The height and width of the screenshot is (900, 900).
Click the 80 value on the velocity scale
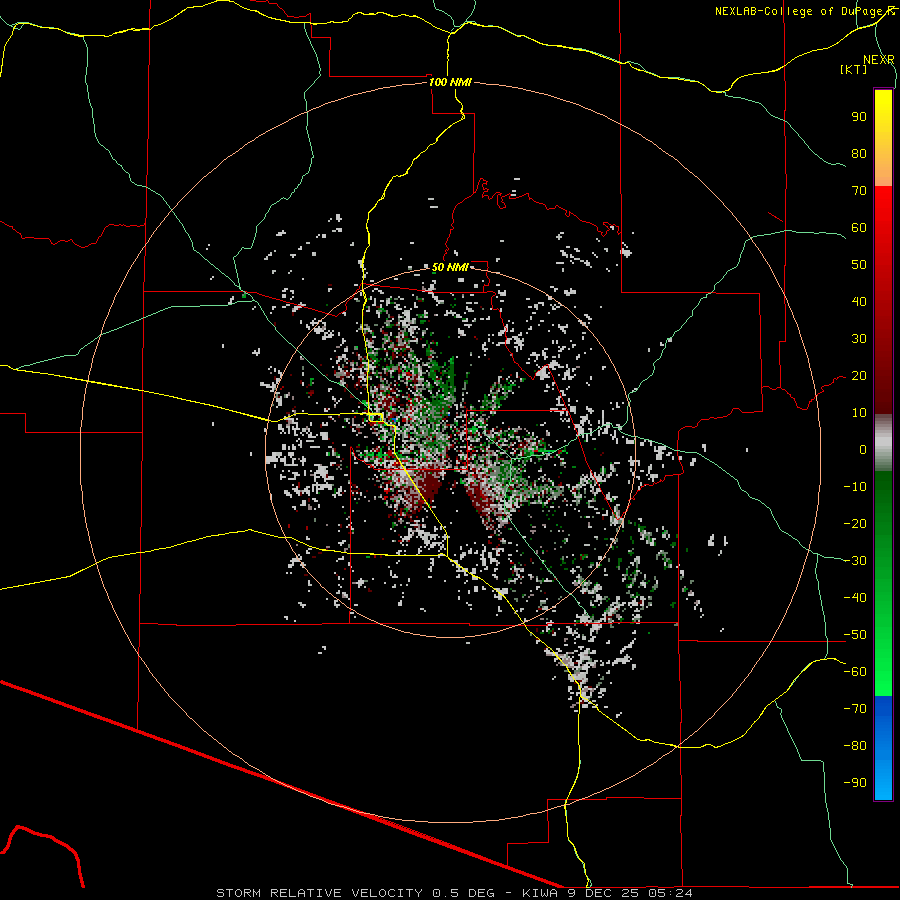859,154
